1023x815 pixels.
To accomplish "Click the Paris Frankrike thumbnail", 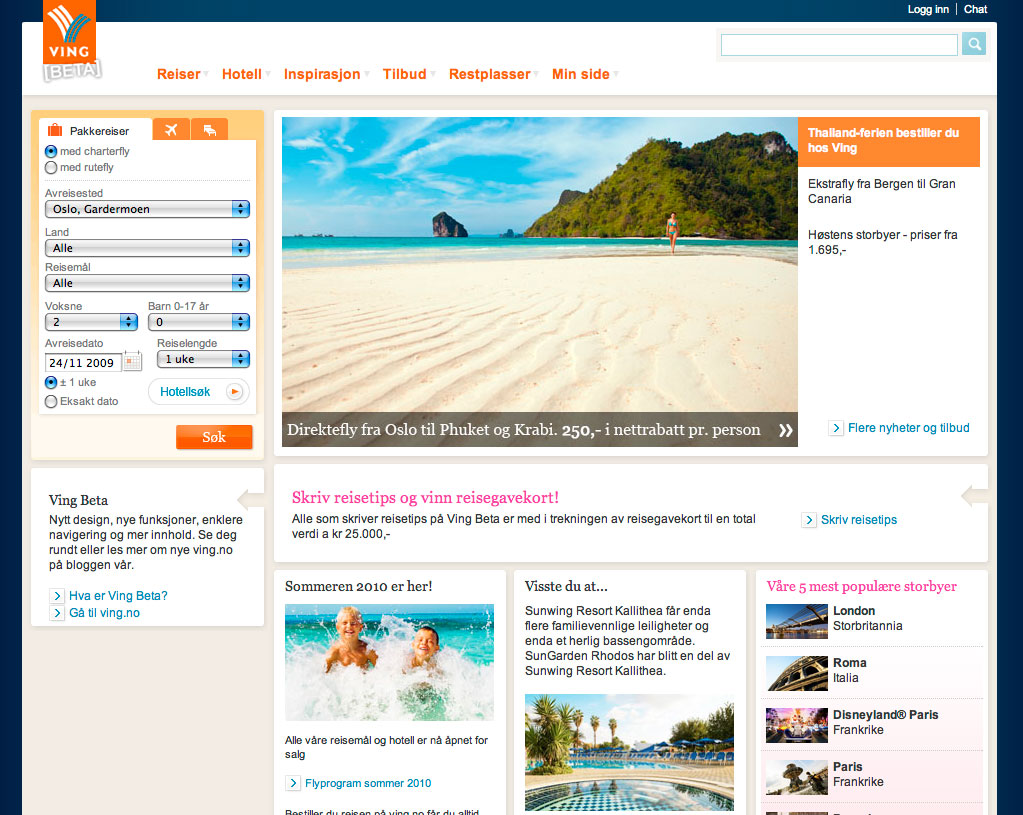I will [x=797, y=777].
